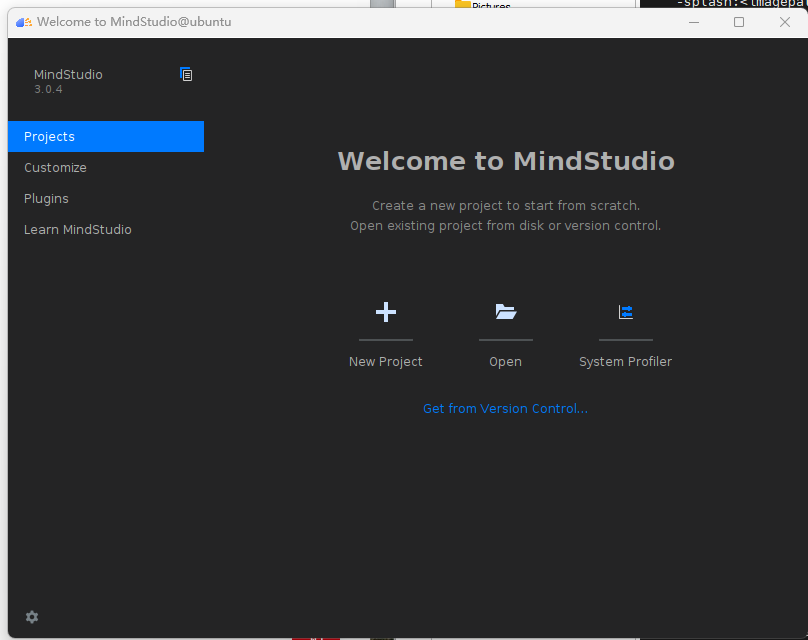Viewport: 808px width, 640px height.
Task: Minimize the Welcome to MindStudio window
Action: pos(694,22)
